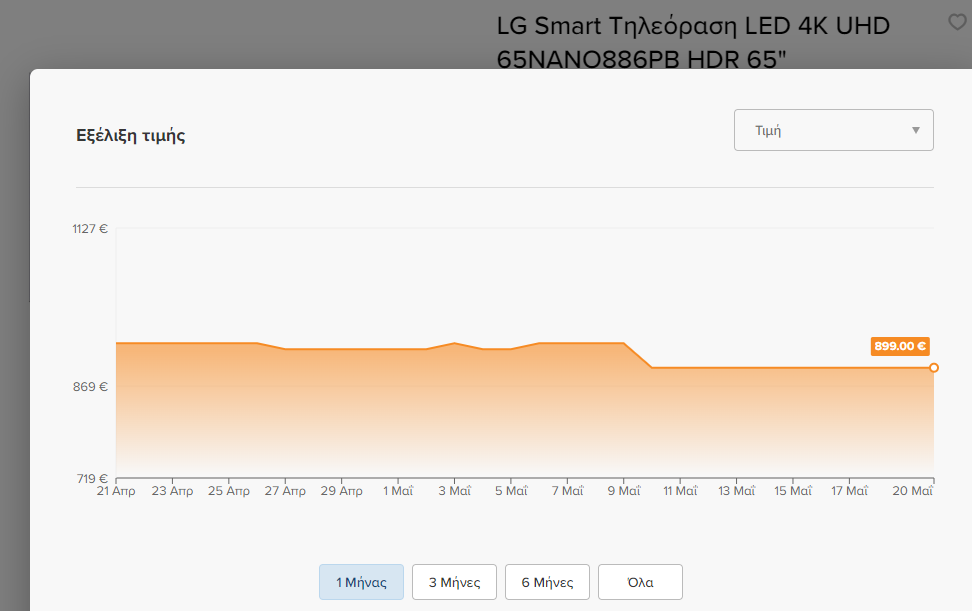Click the 3 Μαϊ date label
This screenshot has height=611, width=972.
point(454,491)
